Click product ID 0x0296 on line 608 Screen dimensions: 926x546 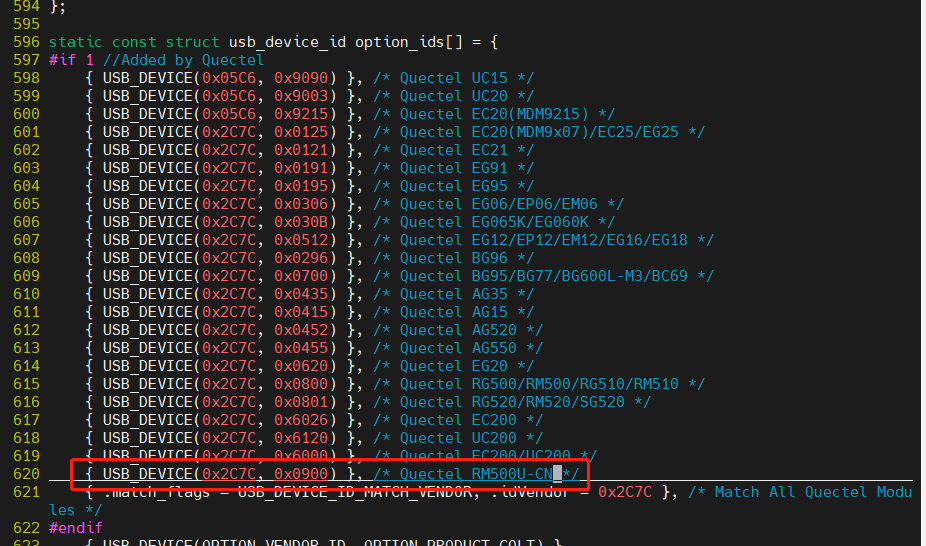(x=301, y=258)
